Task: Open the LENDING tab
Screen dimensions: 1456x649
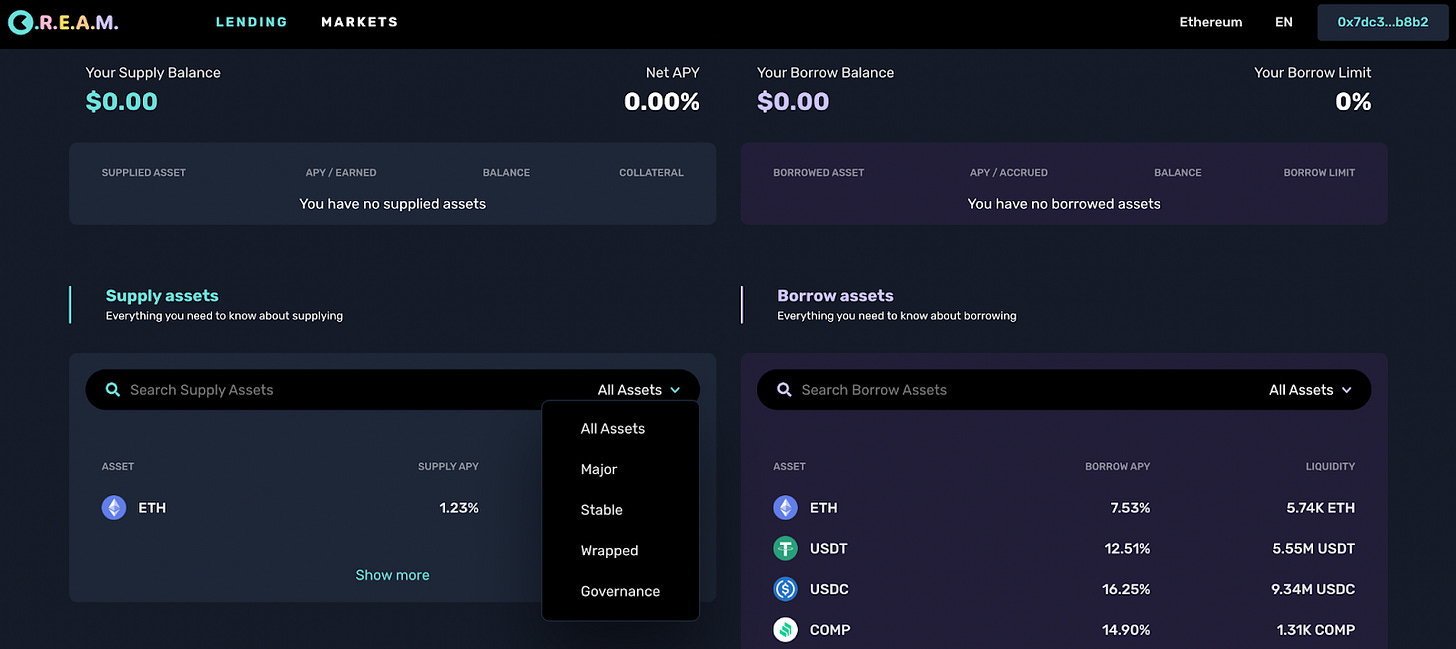Action: click(252, 22)
